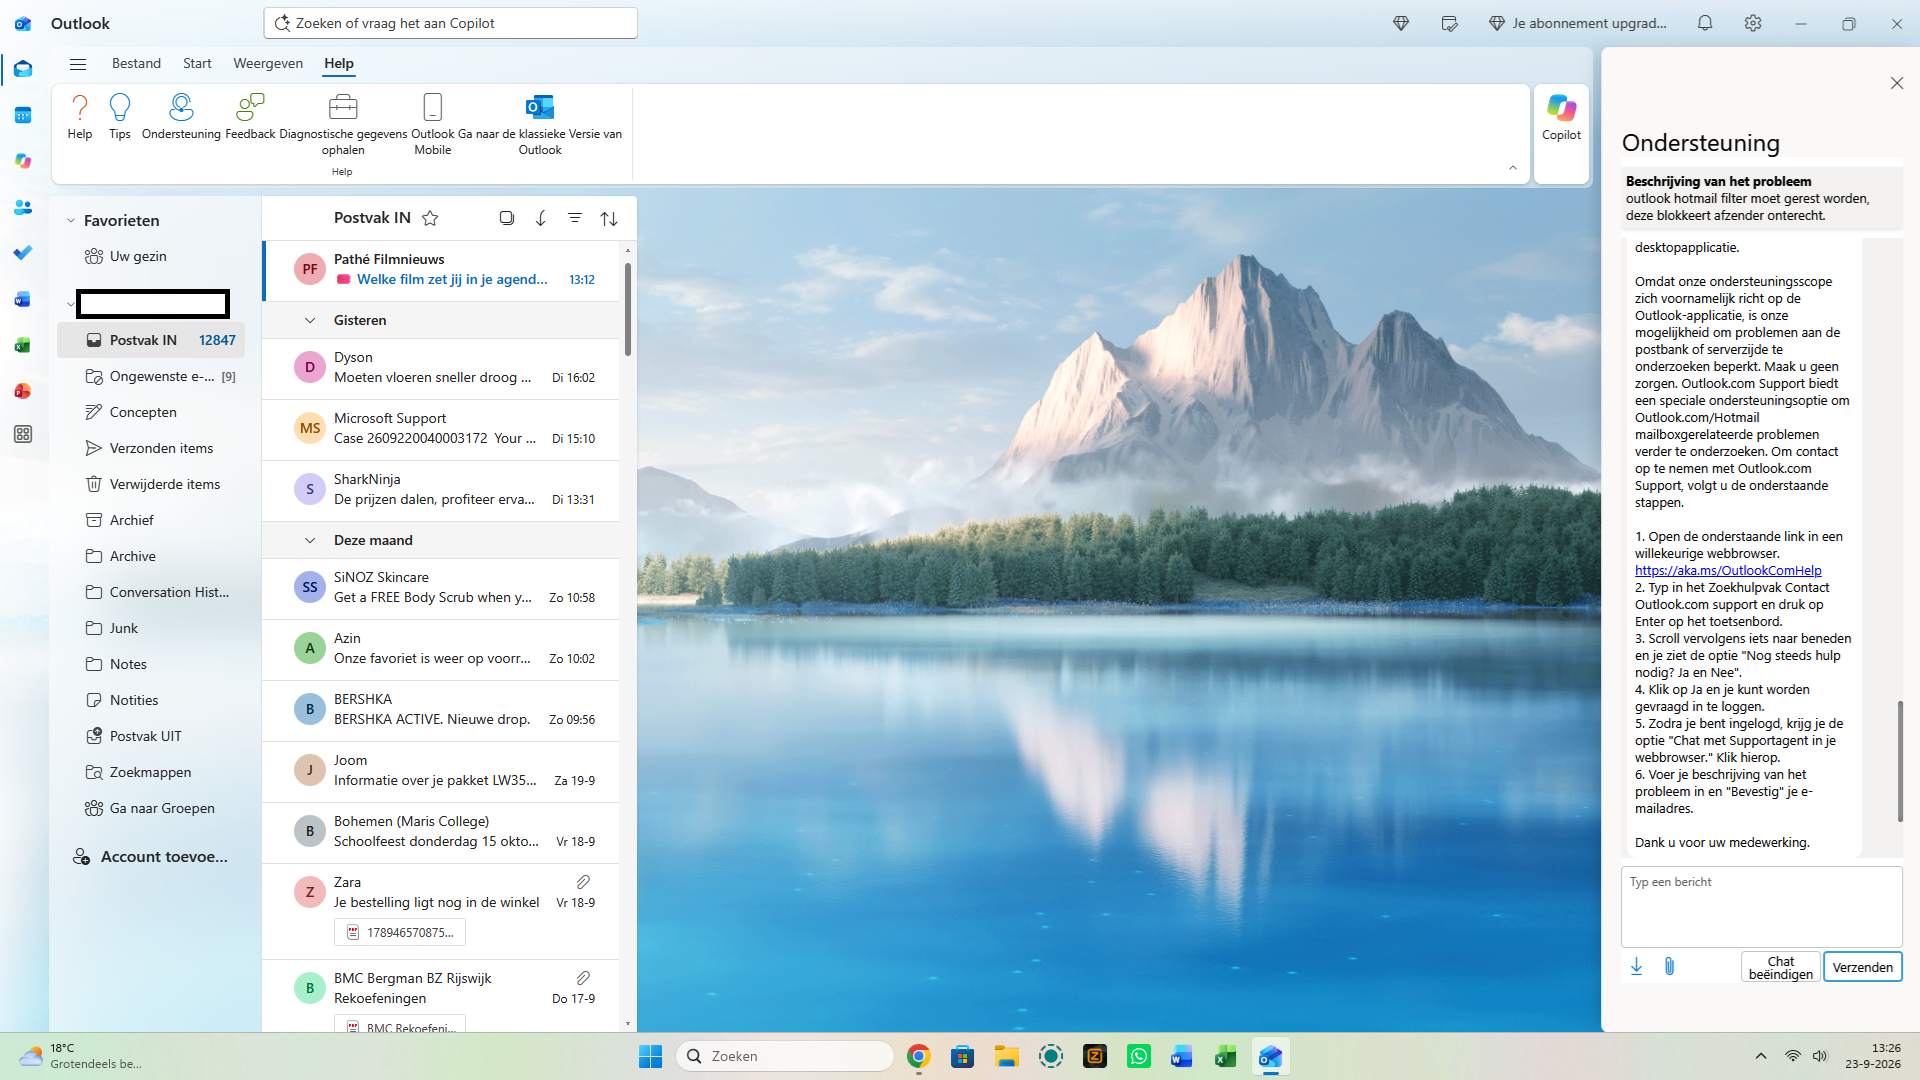Collapse the Favorieten section

tap(71, 221)
